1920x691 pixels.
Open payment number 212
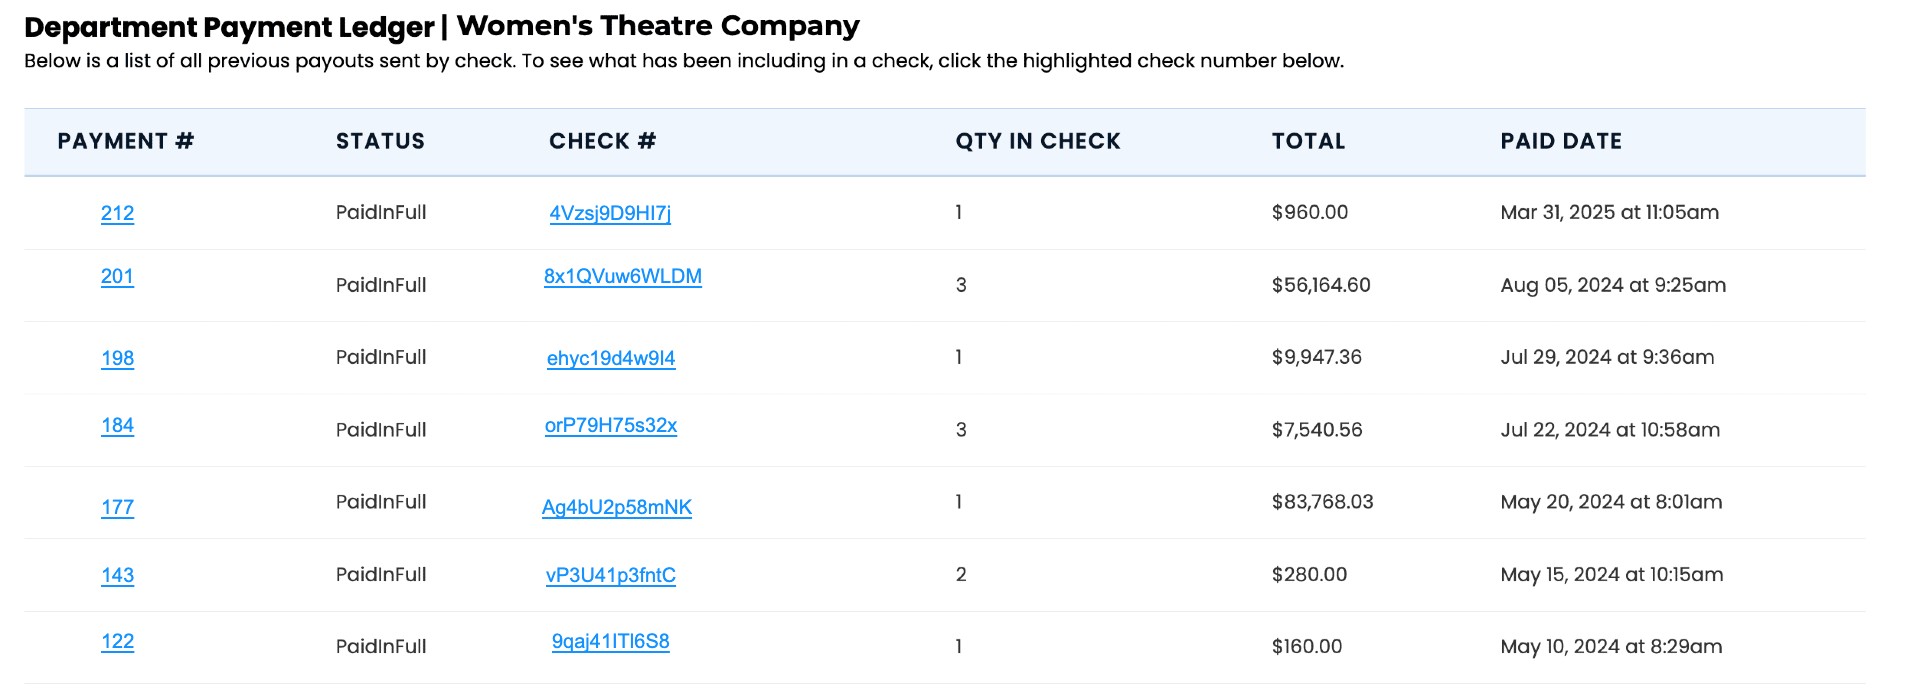click(x=117, y=213)
